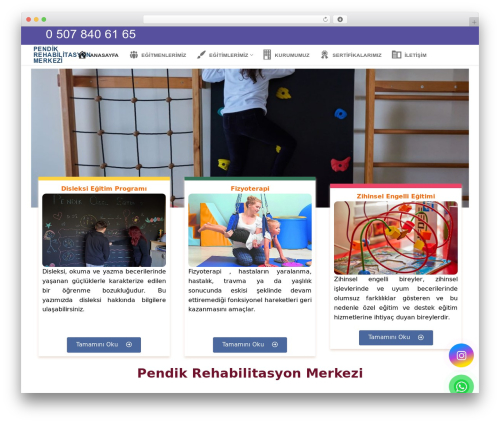The height and width of the screenshot is (423, 500).
Task: Click the browser reload icon
Action: pyautogui.click(x=325, y=20)
